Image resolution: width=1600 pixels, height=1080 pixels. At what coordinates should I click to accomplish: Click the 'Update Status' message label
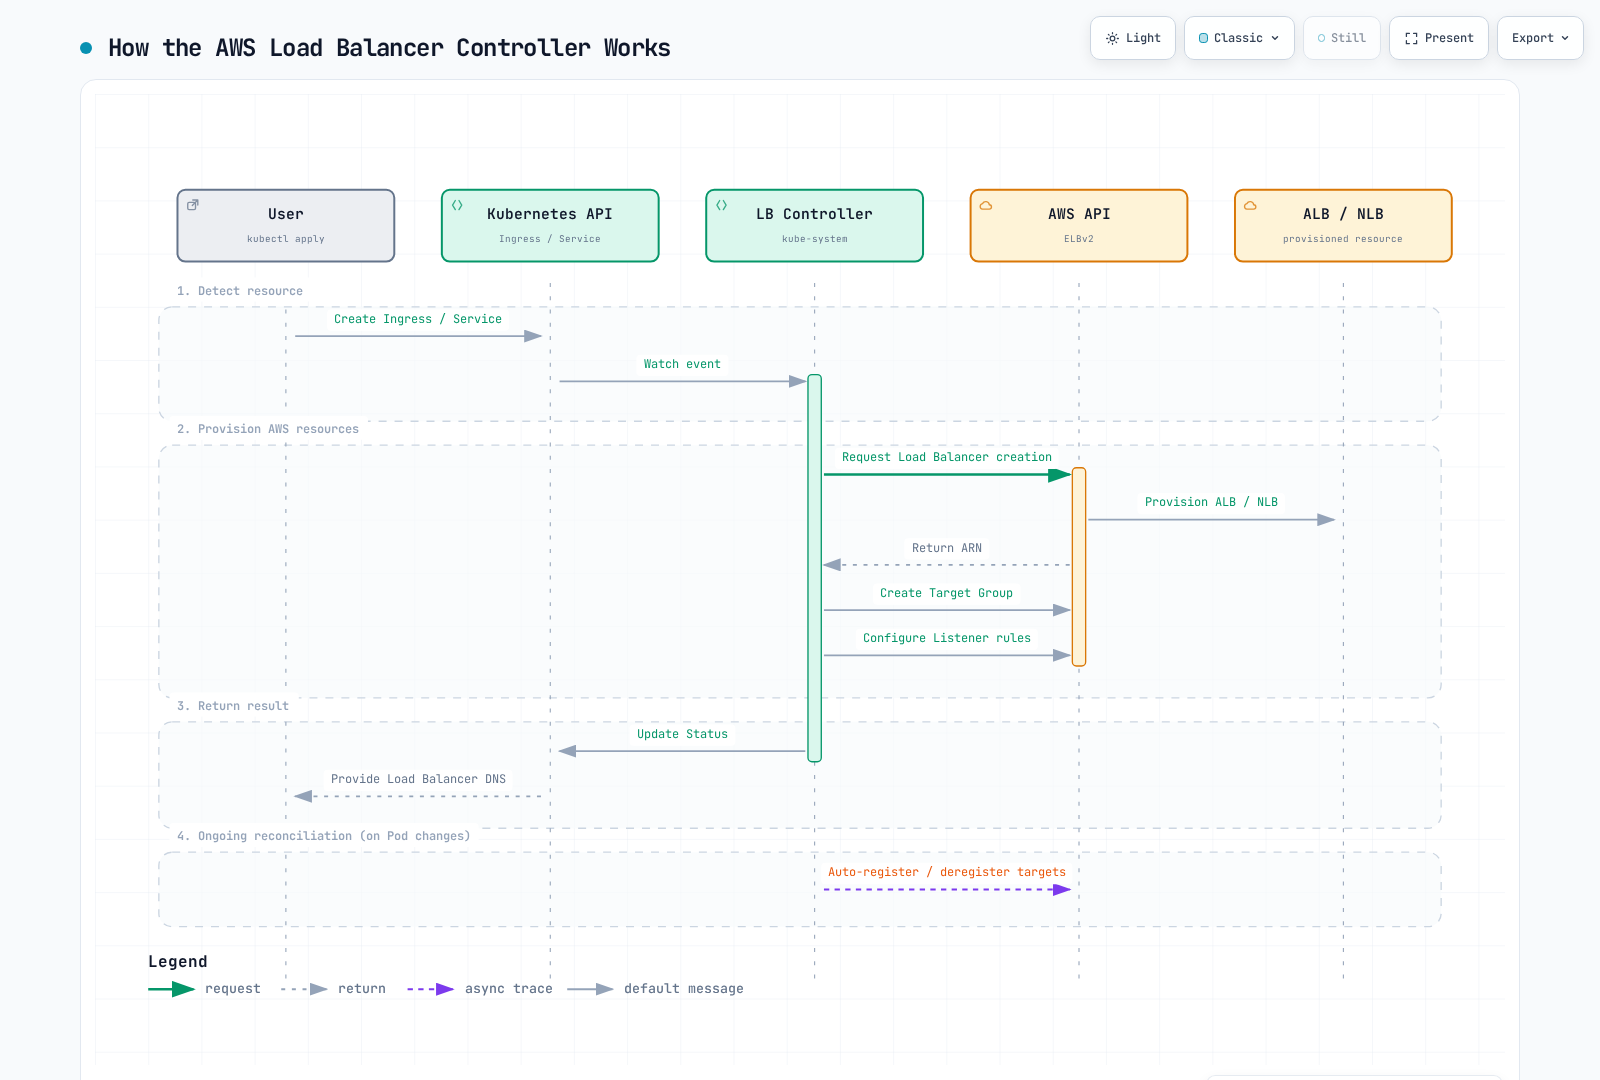[x=682, y=734]
